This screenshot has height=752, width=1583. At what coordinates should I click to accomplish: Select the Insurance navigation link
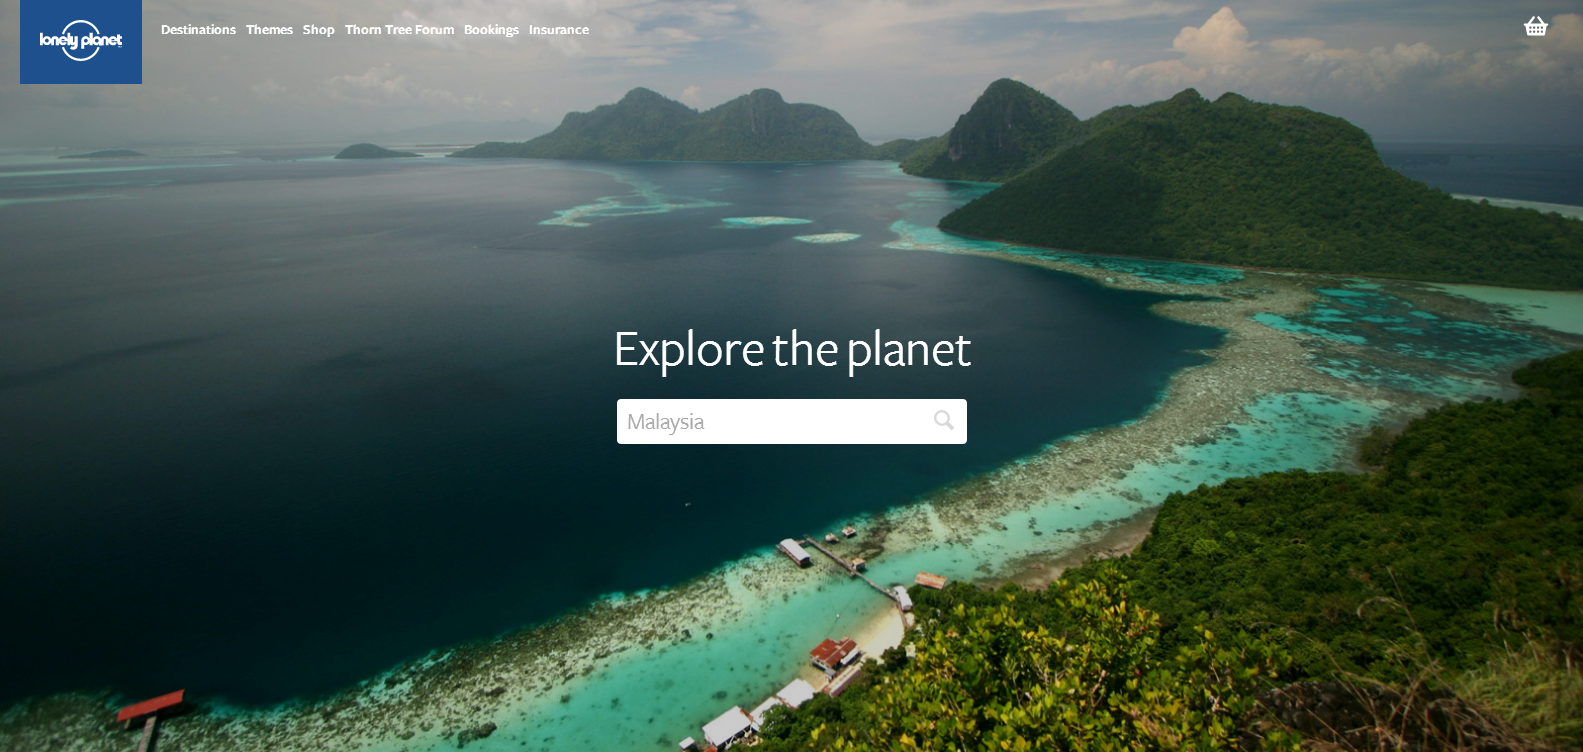pos(558,30)
